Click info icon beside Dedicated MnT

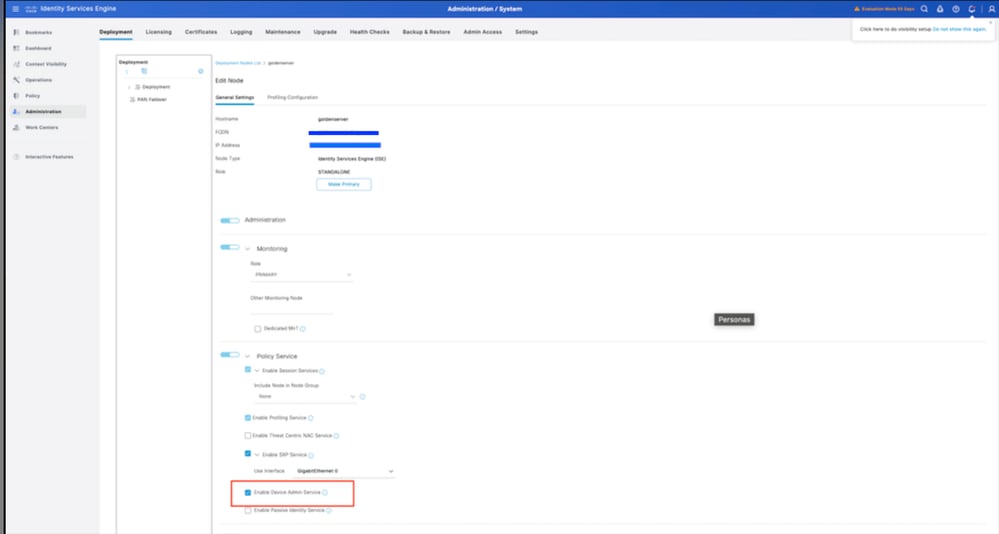point(303,329)
